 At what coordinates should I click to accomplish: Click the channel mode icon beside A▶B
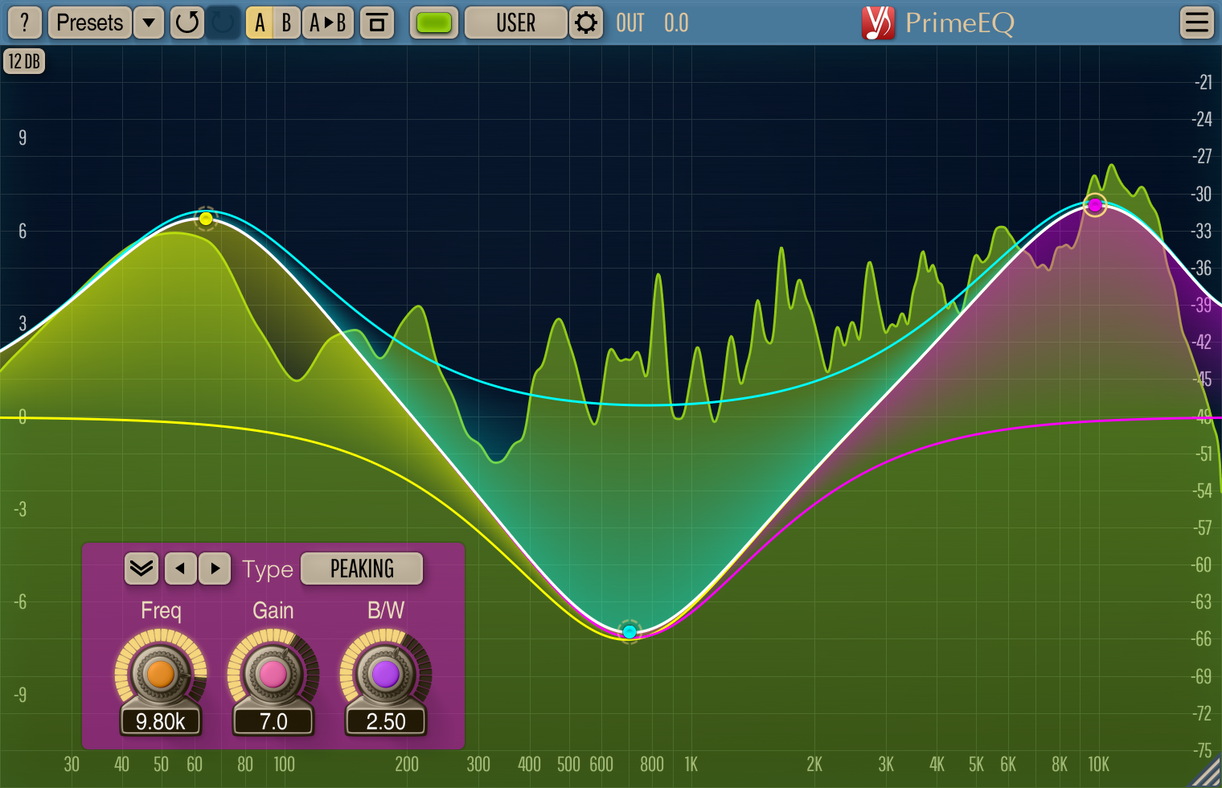[378, 22]
